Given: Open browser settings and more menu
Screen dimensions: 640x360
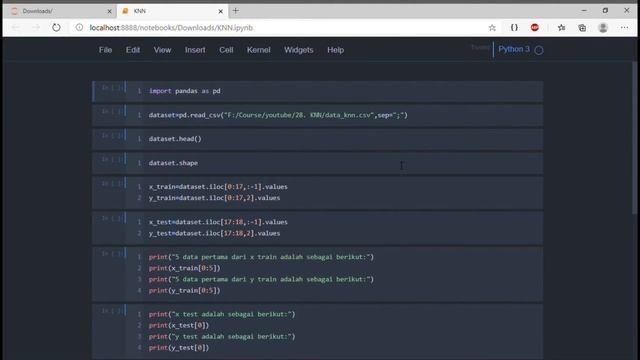Looking at the screenshot, I should (624, 28).
